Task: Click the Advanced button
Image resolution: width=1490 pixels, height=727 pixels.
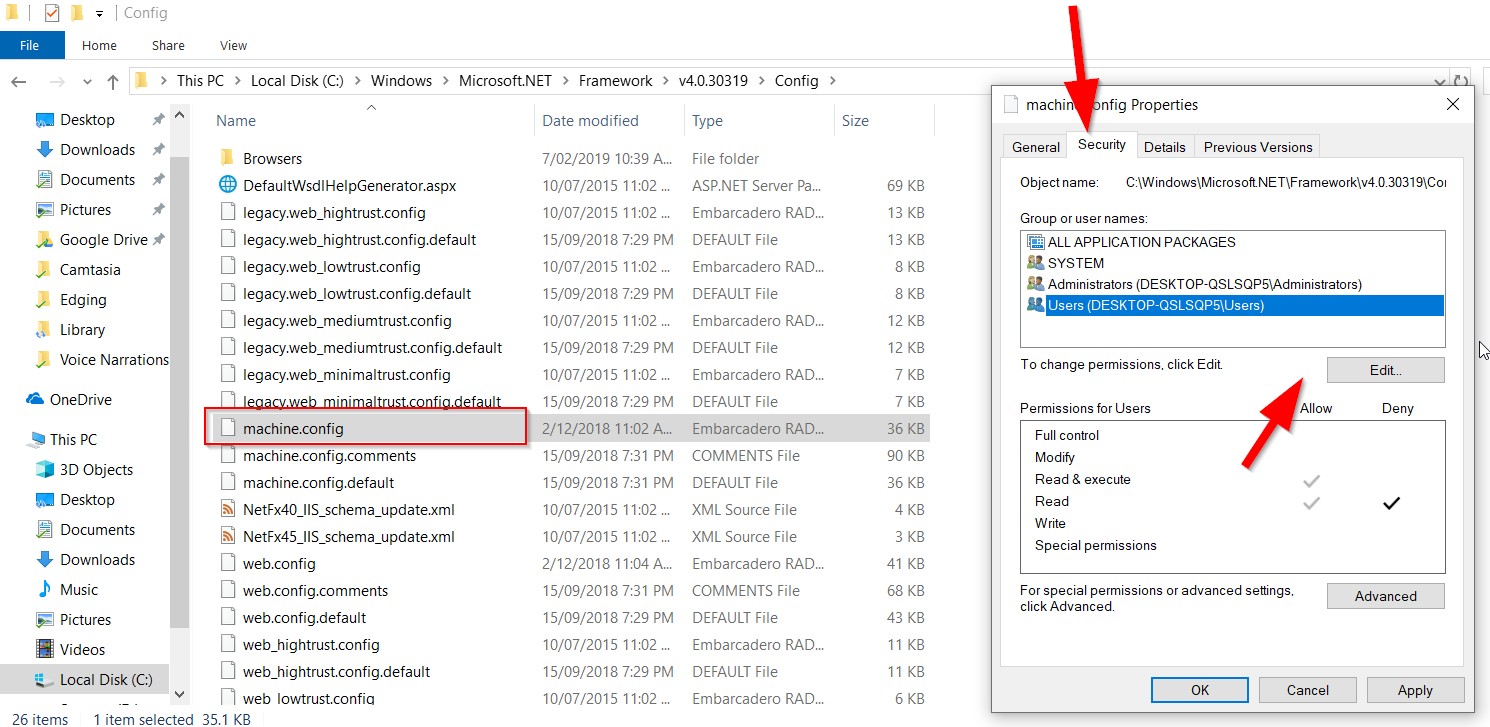Action: pos(1385,596)
